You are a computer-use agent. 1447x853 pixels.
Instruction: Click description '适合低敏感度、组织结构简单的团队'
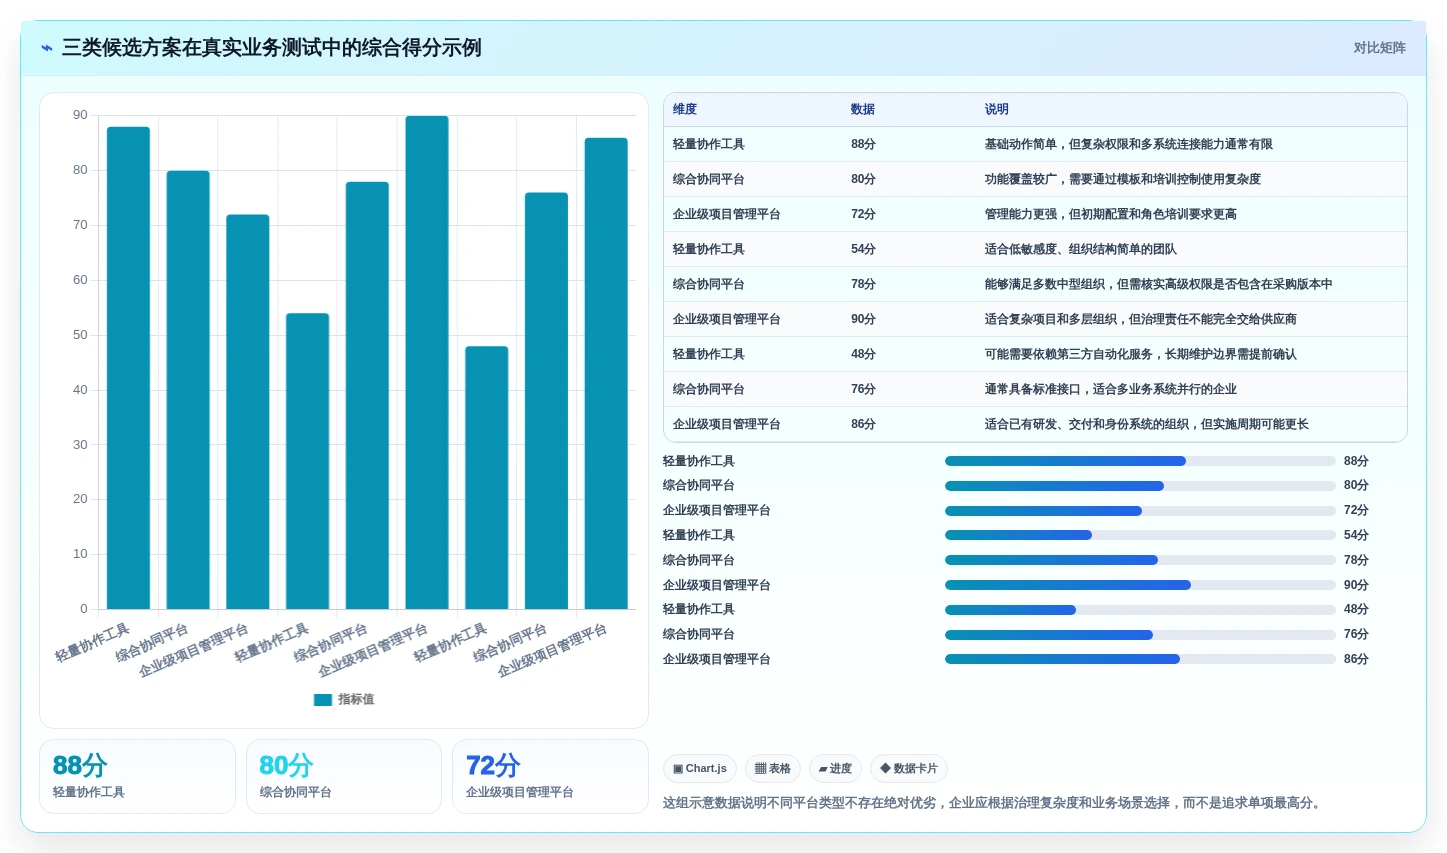point(1081,250)
